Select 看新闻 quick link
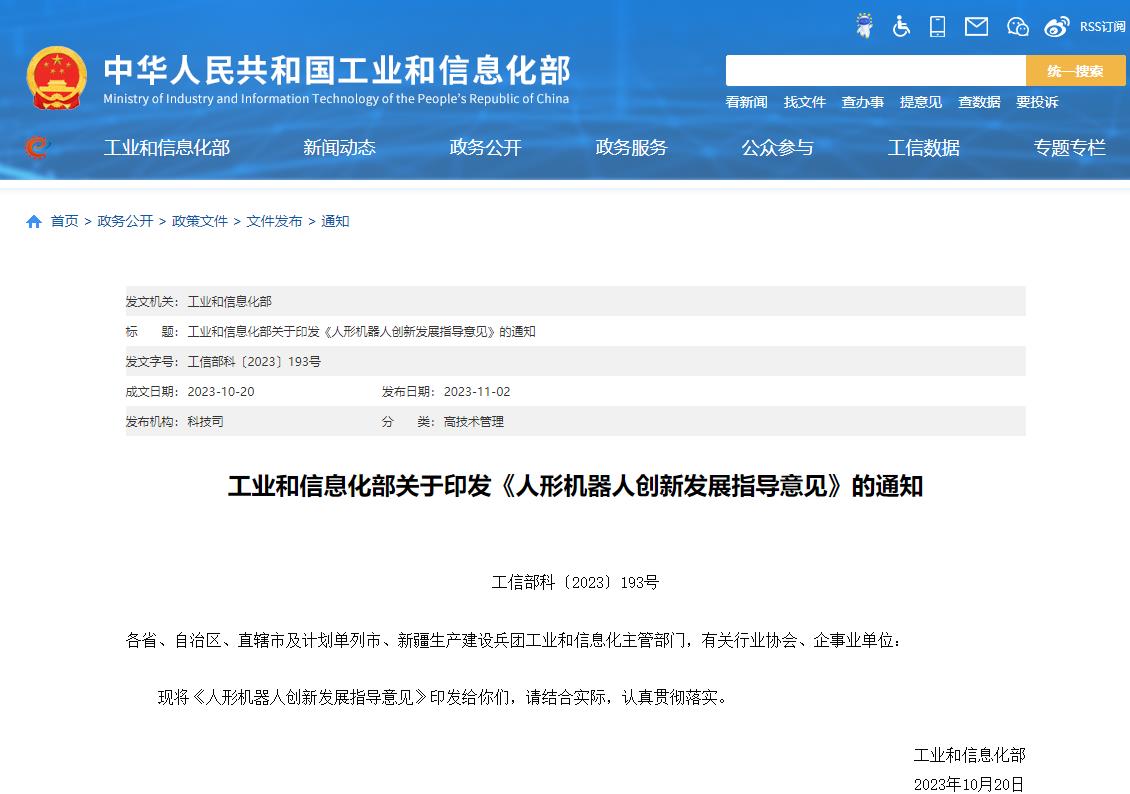 pyautogui.click(x=746, y=102)
